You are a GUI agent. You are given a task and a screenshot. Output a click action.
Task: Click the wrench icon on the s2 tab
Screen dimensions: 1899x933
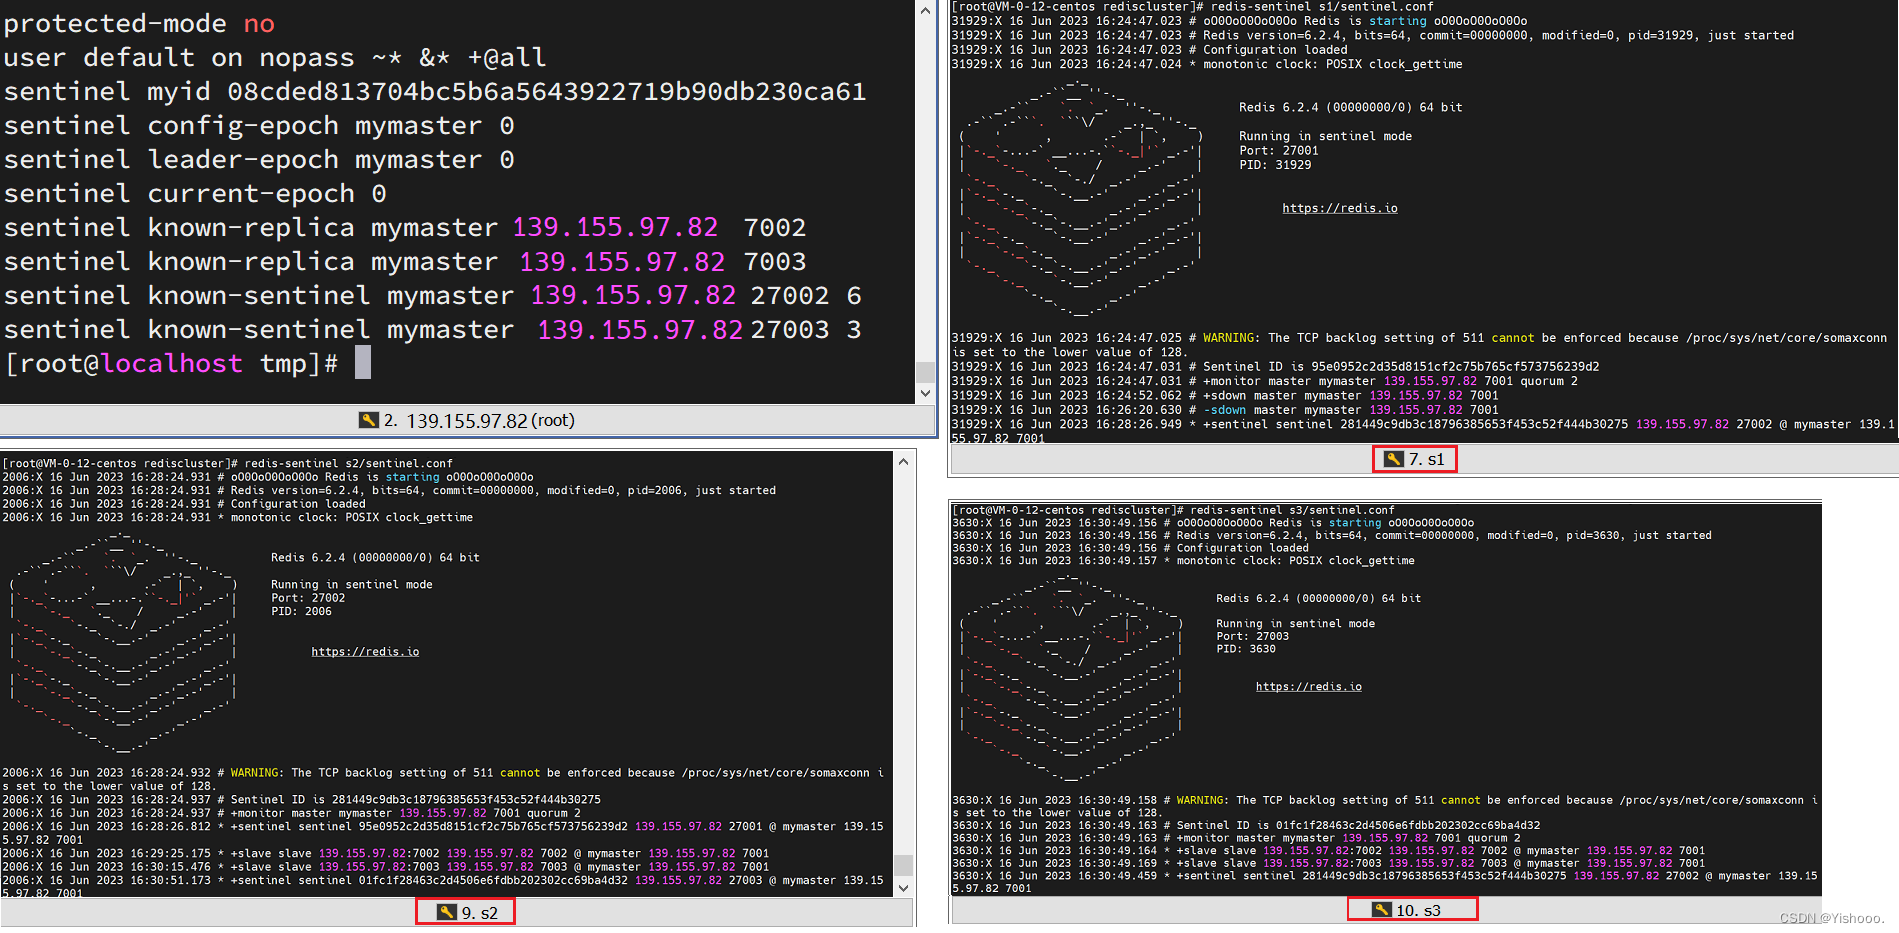coord(446,912)
